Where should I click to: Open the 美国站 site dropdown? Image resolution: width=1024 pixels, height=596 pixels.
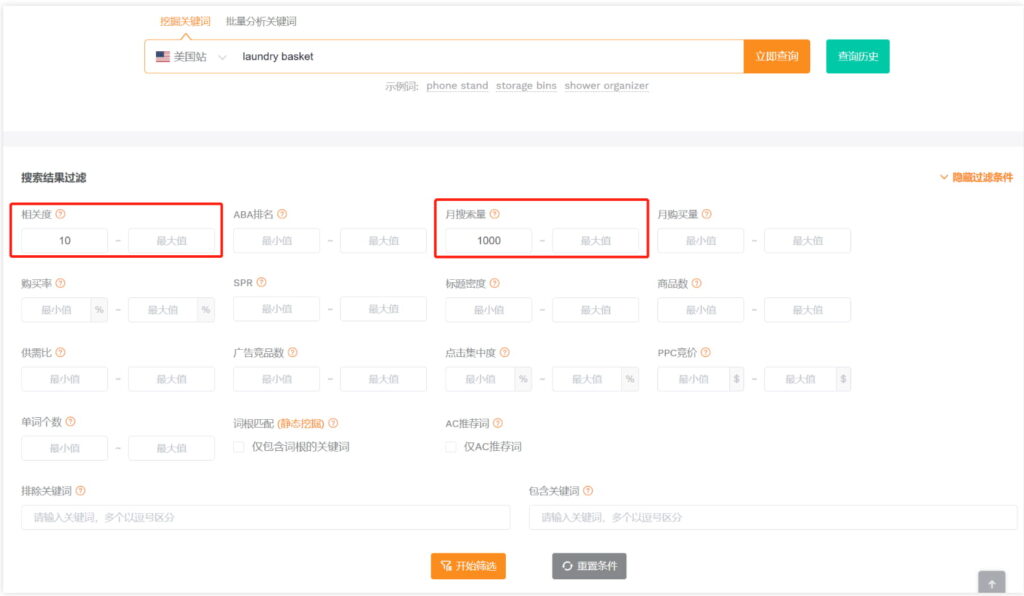pos(192,56)
